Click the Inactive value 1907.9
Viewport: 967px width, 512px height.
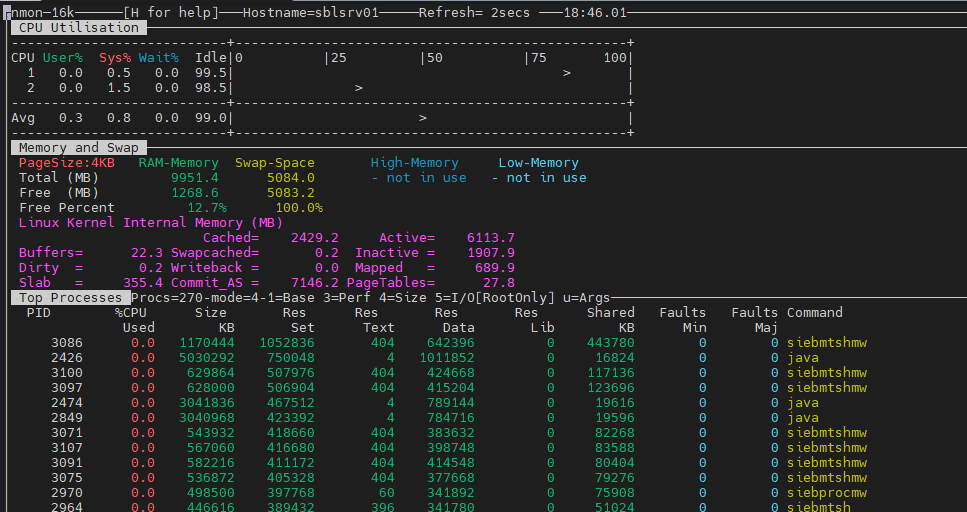(x=491, y=253)
